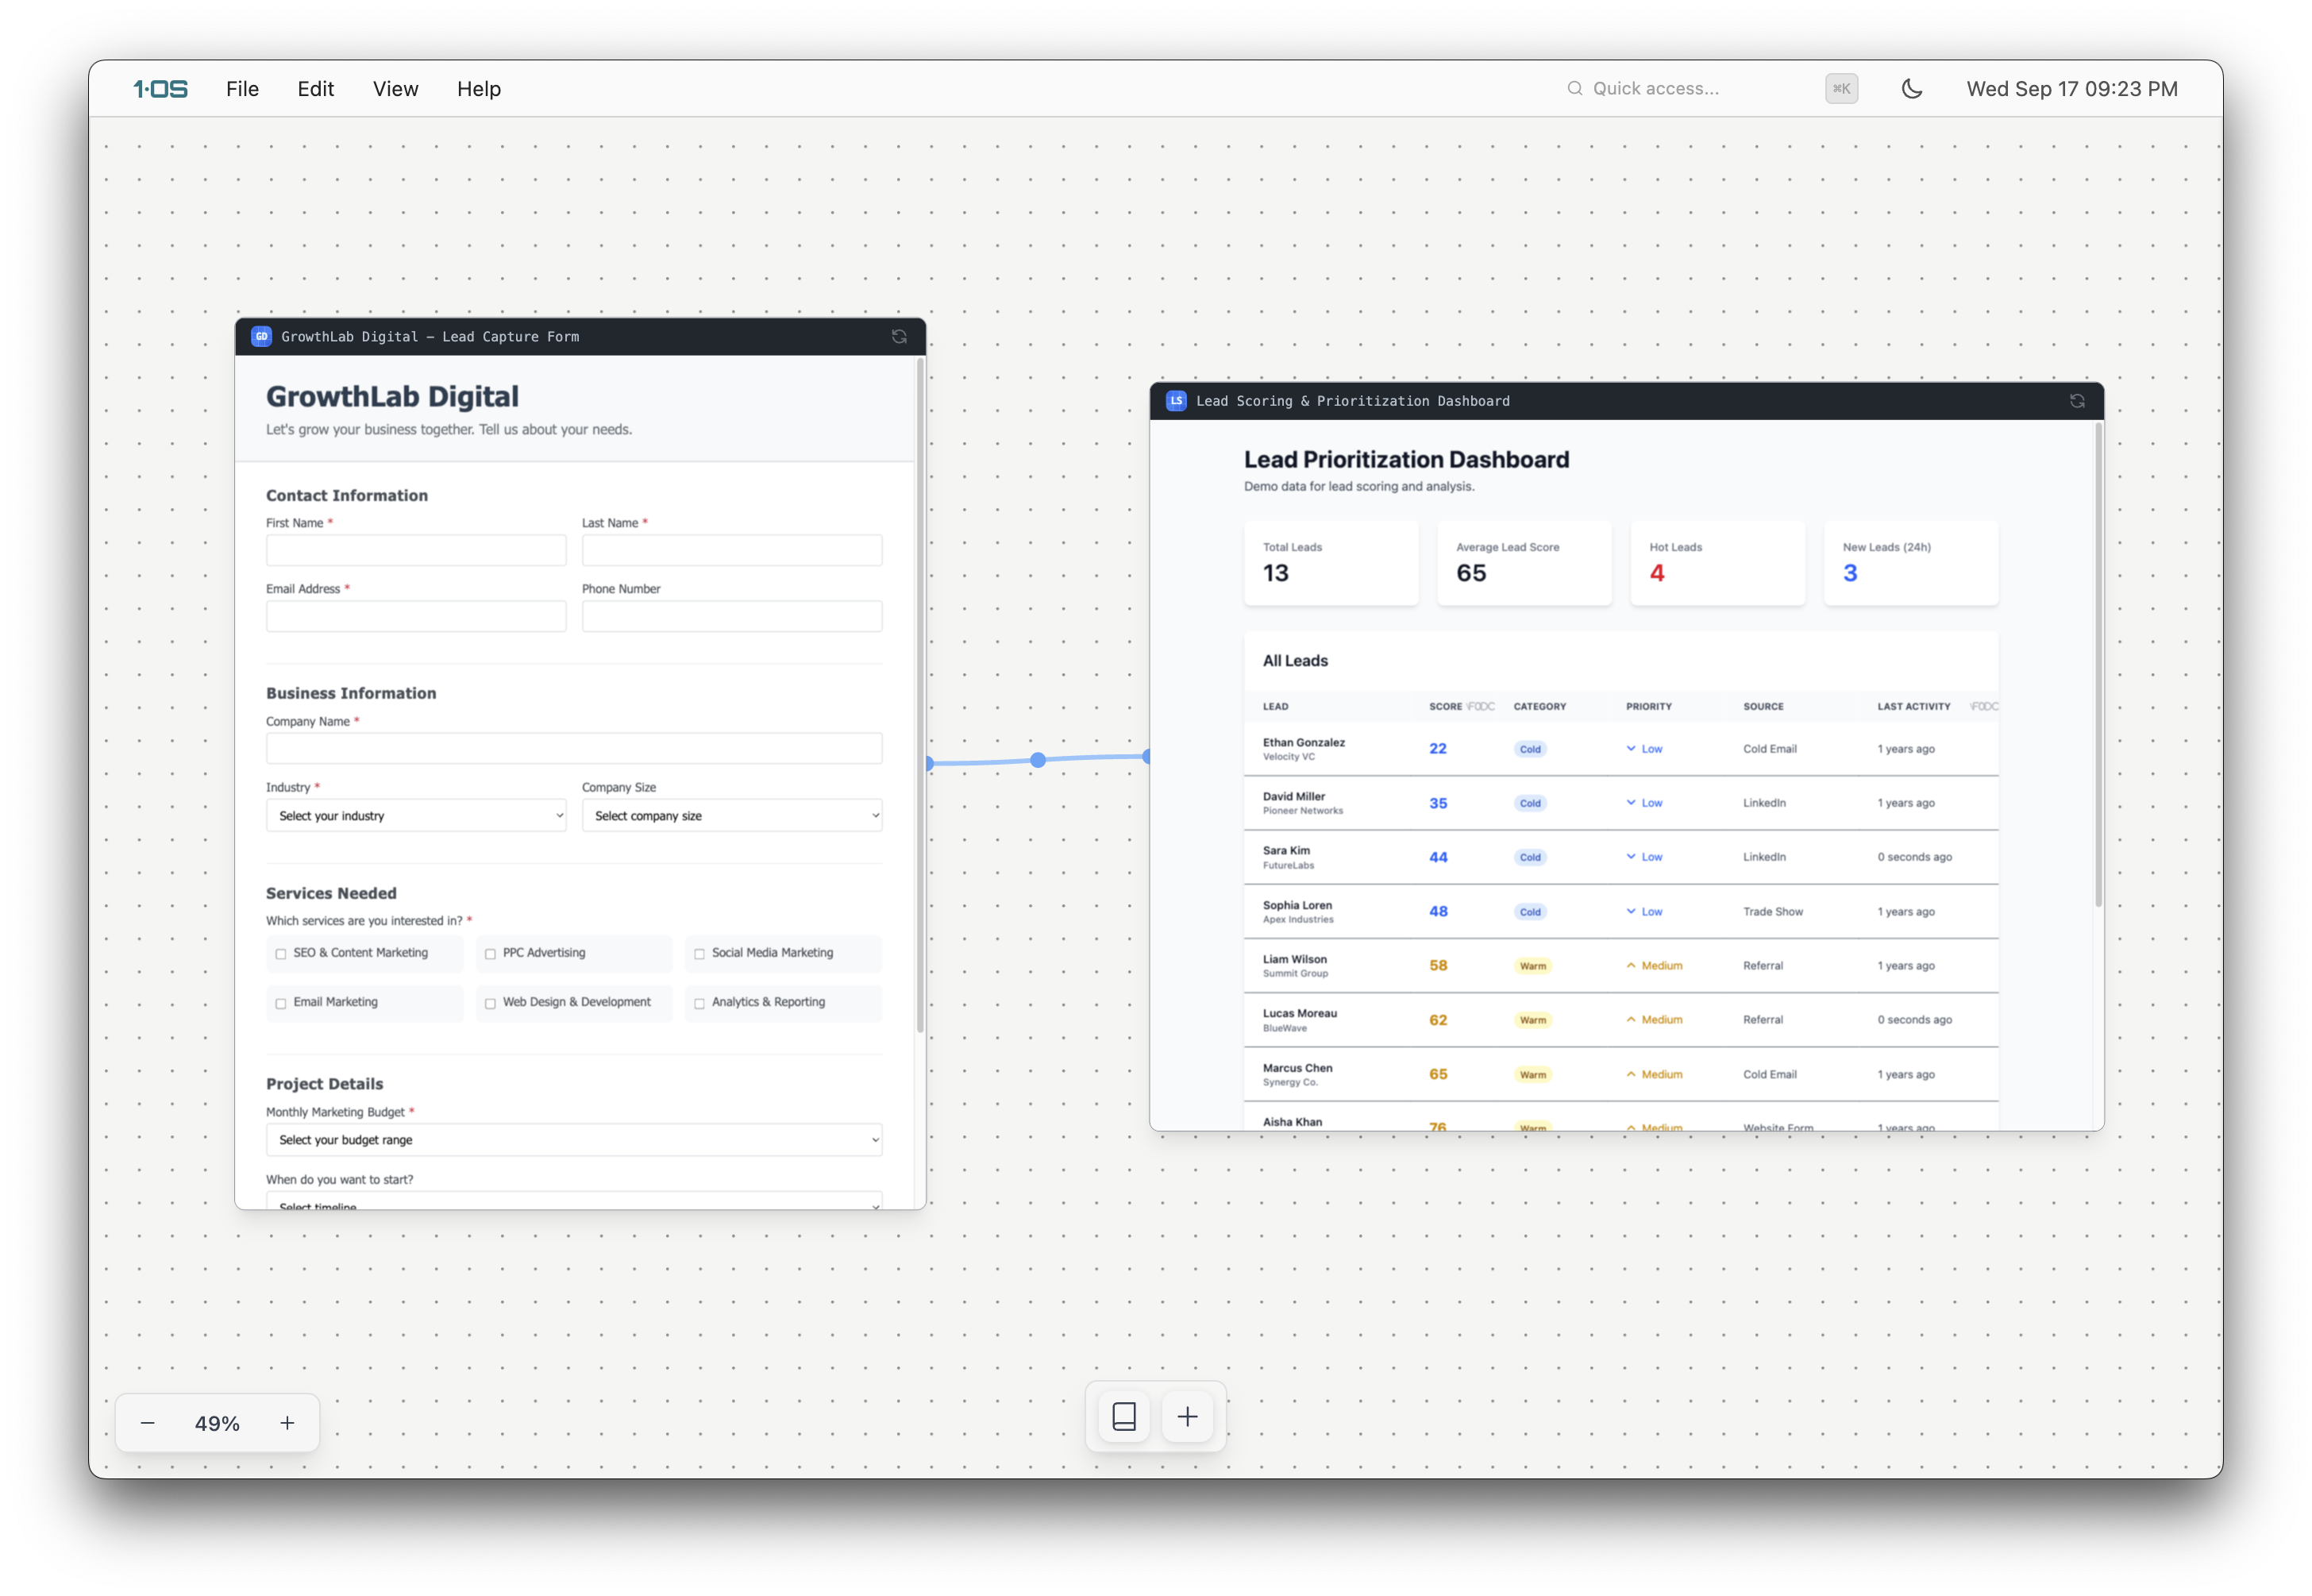The height and width of the screenshot is (1596, 2312).
Task: Open the Select your budget range dropdown
Action: pyautogui.click(x=574, y=1140)
